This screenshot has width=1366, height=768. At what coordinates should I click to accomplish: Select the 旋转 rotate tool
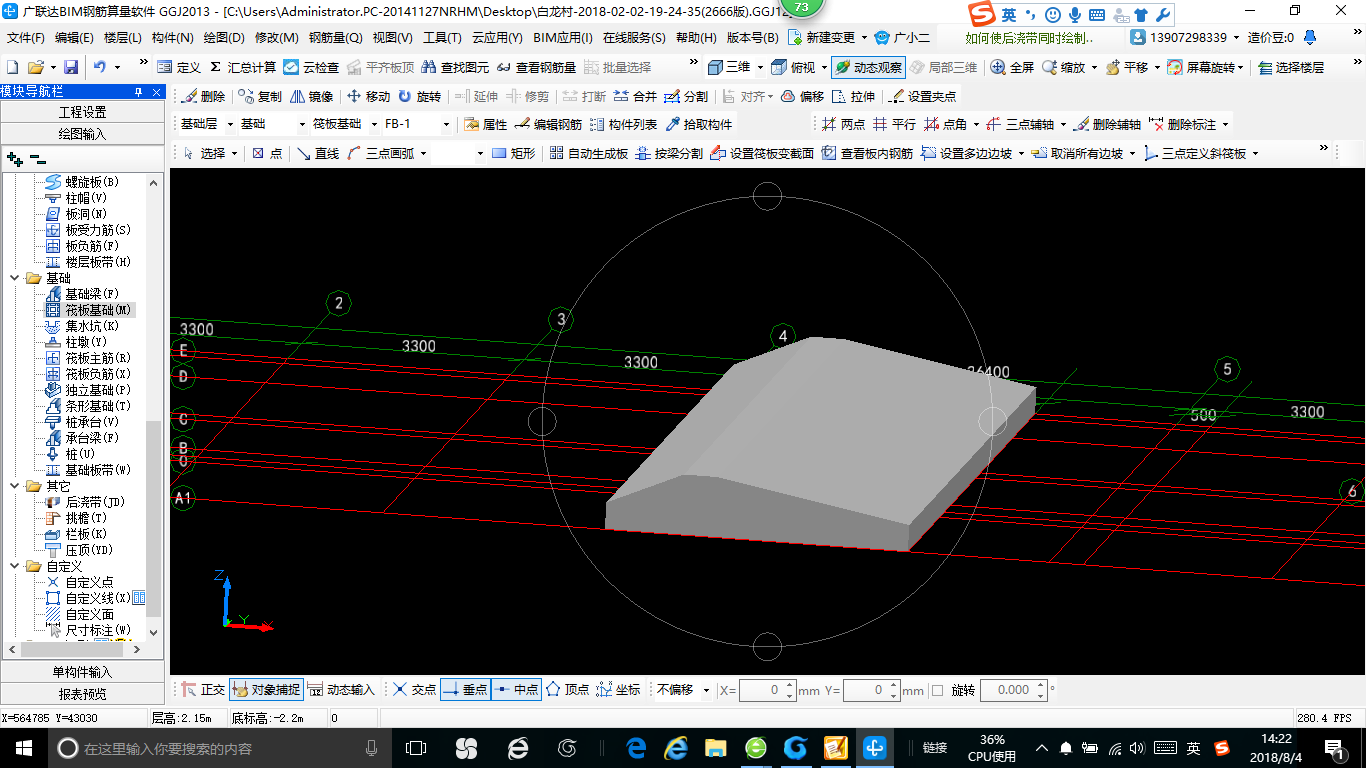click(x=419, y=97)
